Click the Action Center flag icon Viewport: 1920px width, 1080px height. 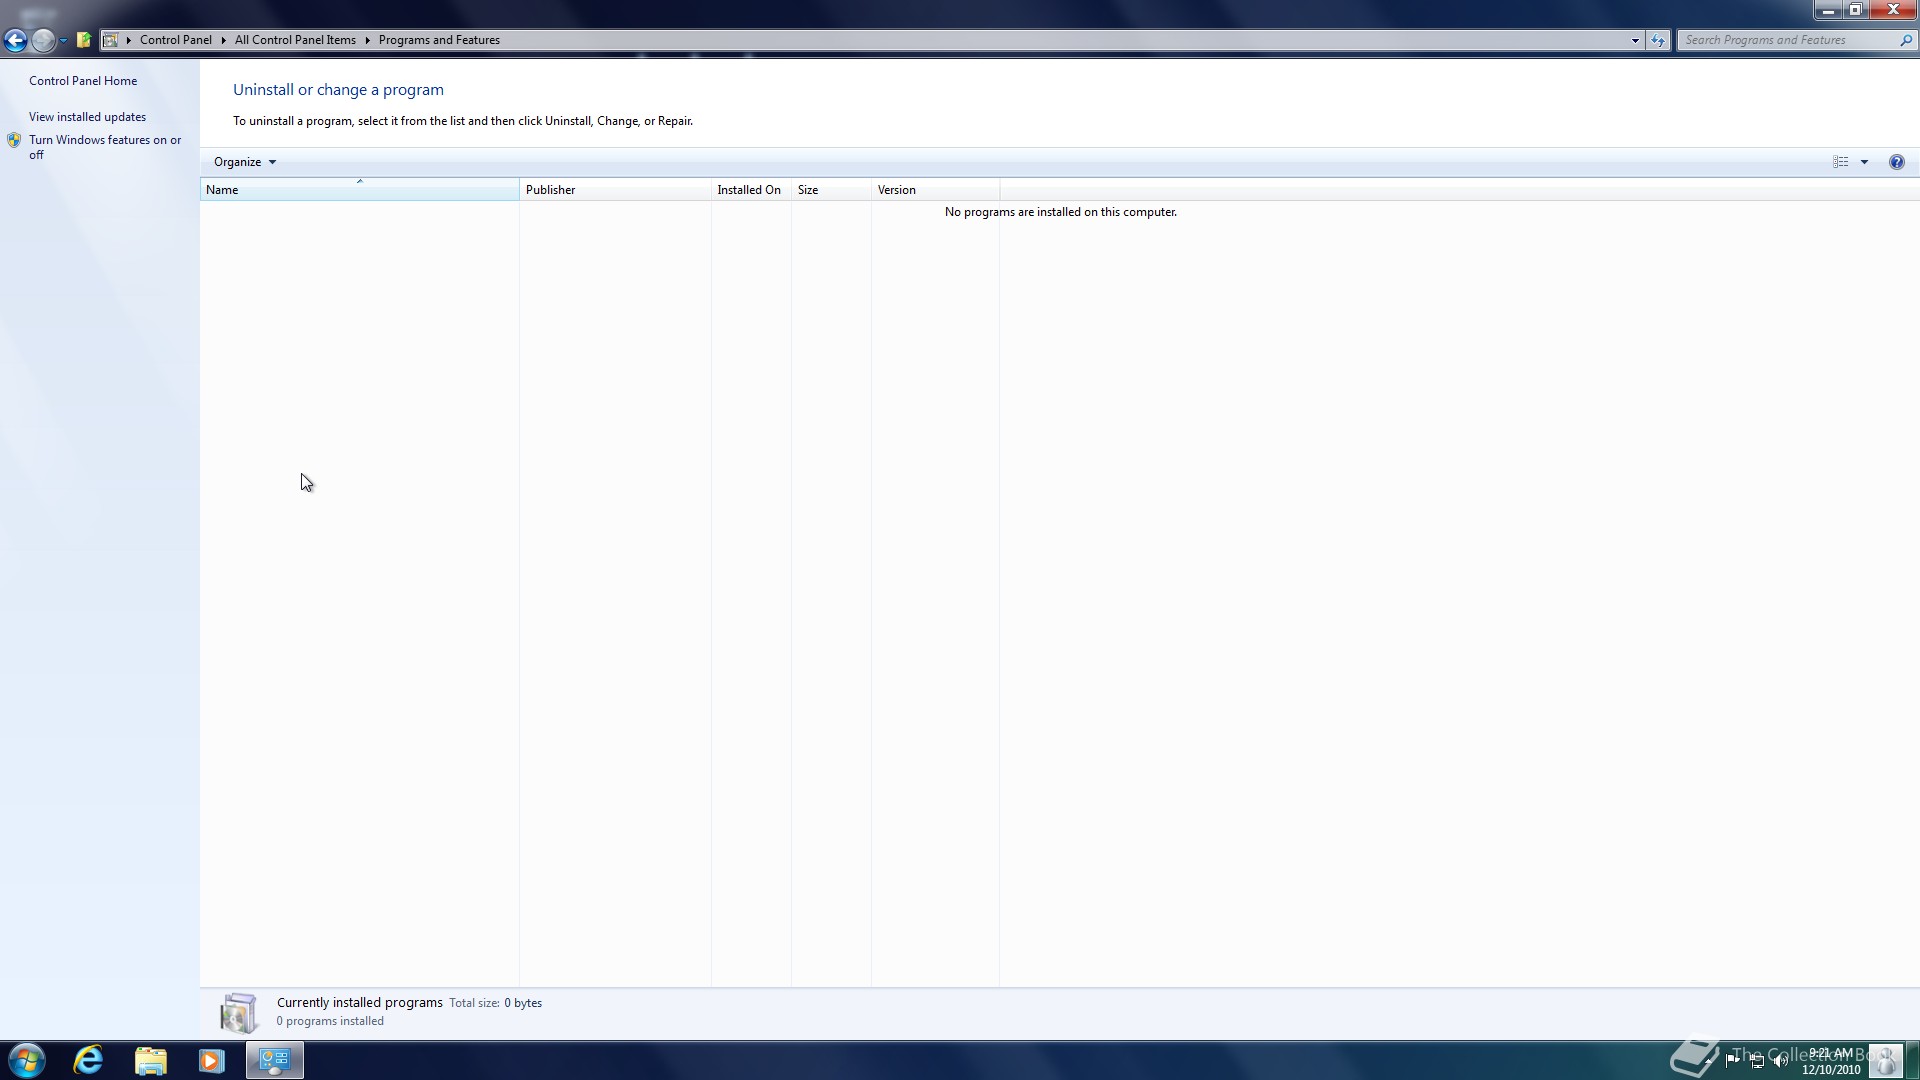coord(1732,1061)
